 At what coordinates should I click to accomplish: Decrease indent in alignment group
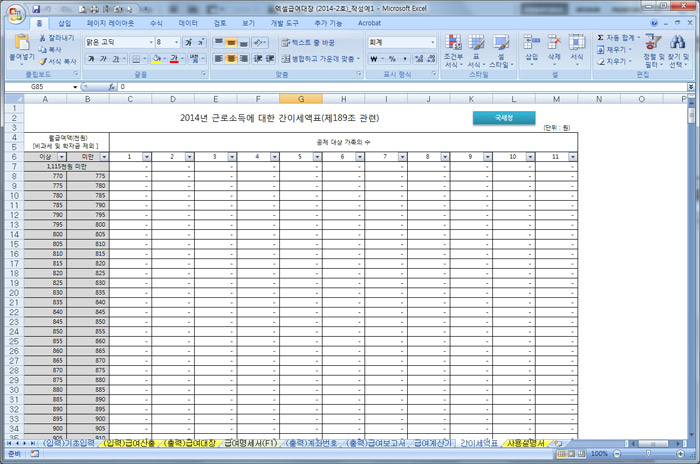point(258,59)
